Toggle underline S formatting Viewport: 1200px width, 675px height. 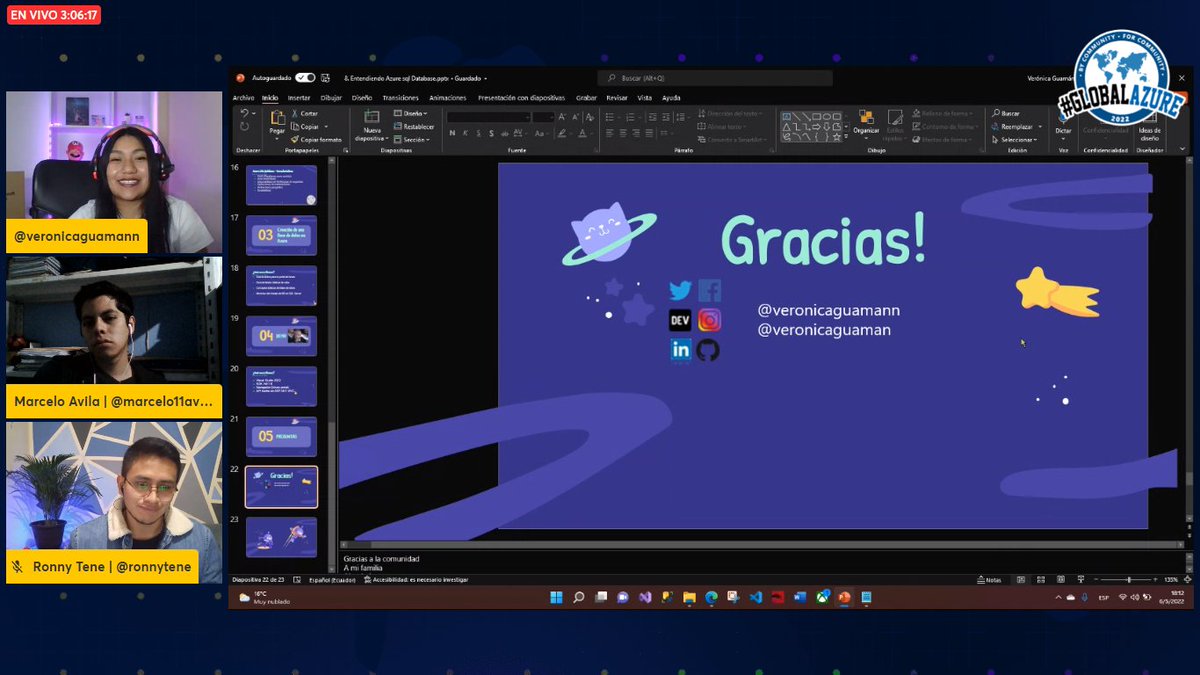point(477,133)
